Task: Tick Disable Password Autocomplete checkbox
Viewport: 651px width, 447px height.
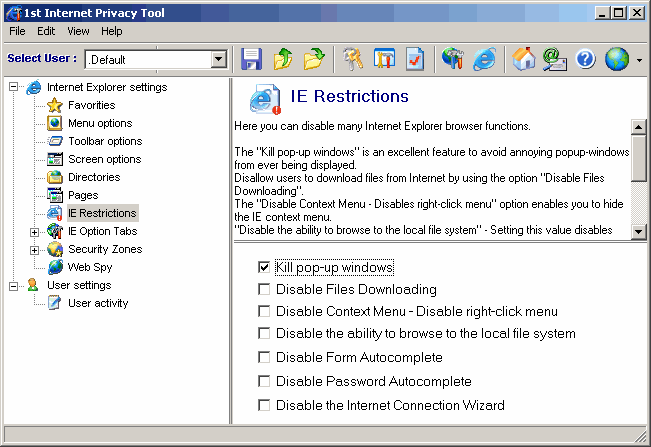Action: 264,381
